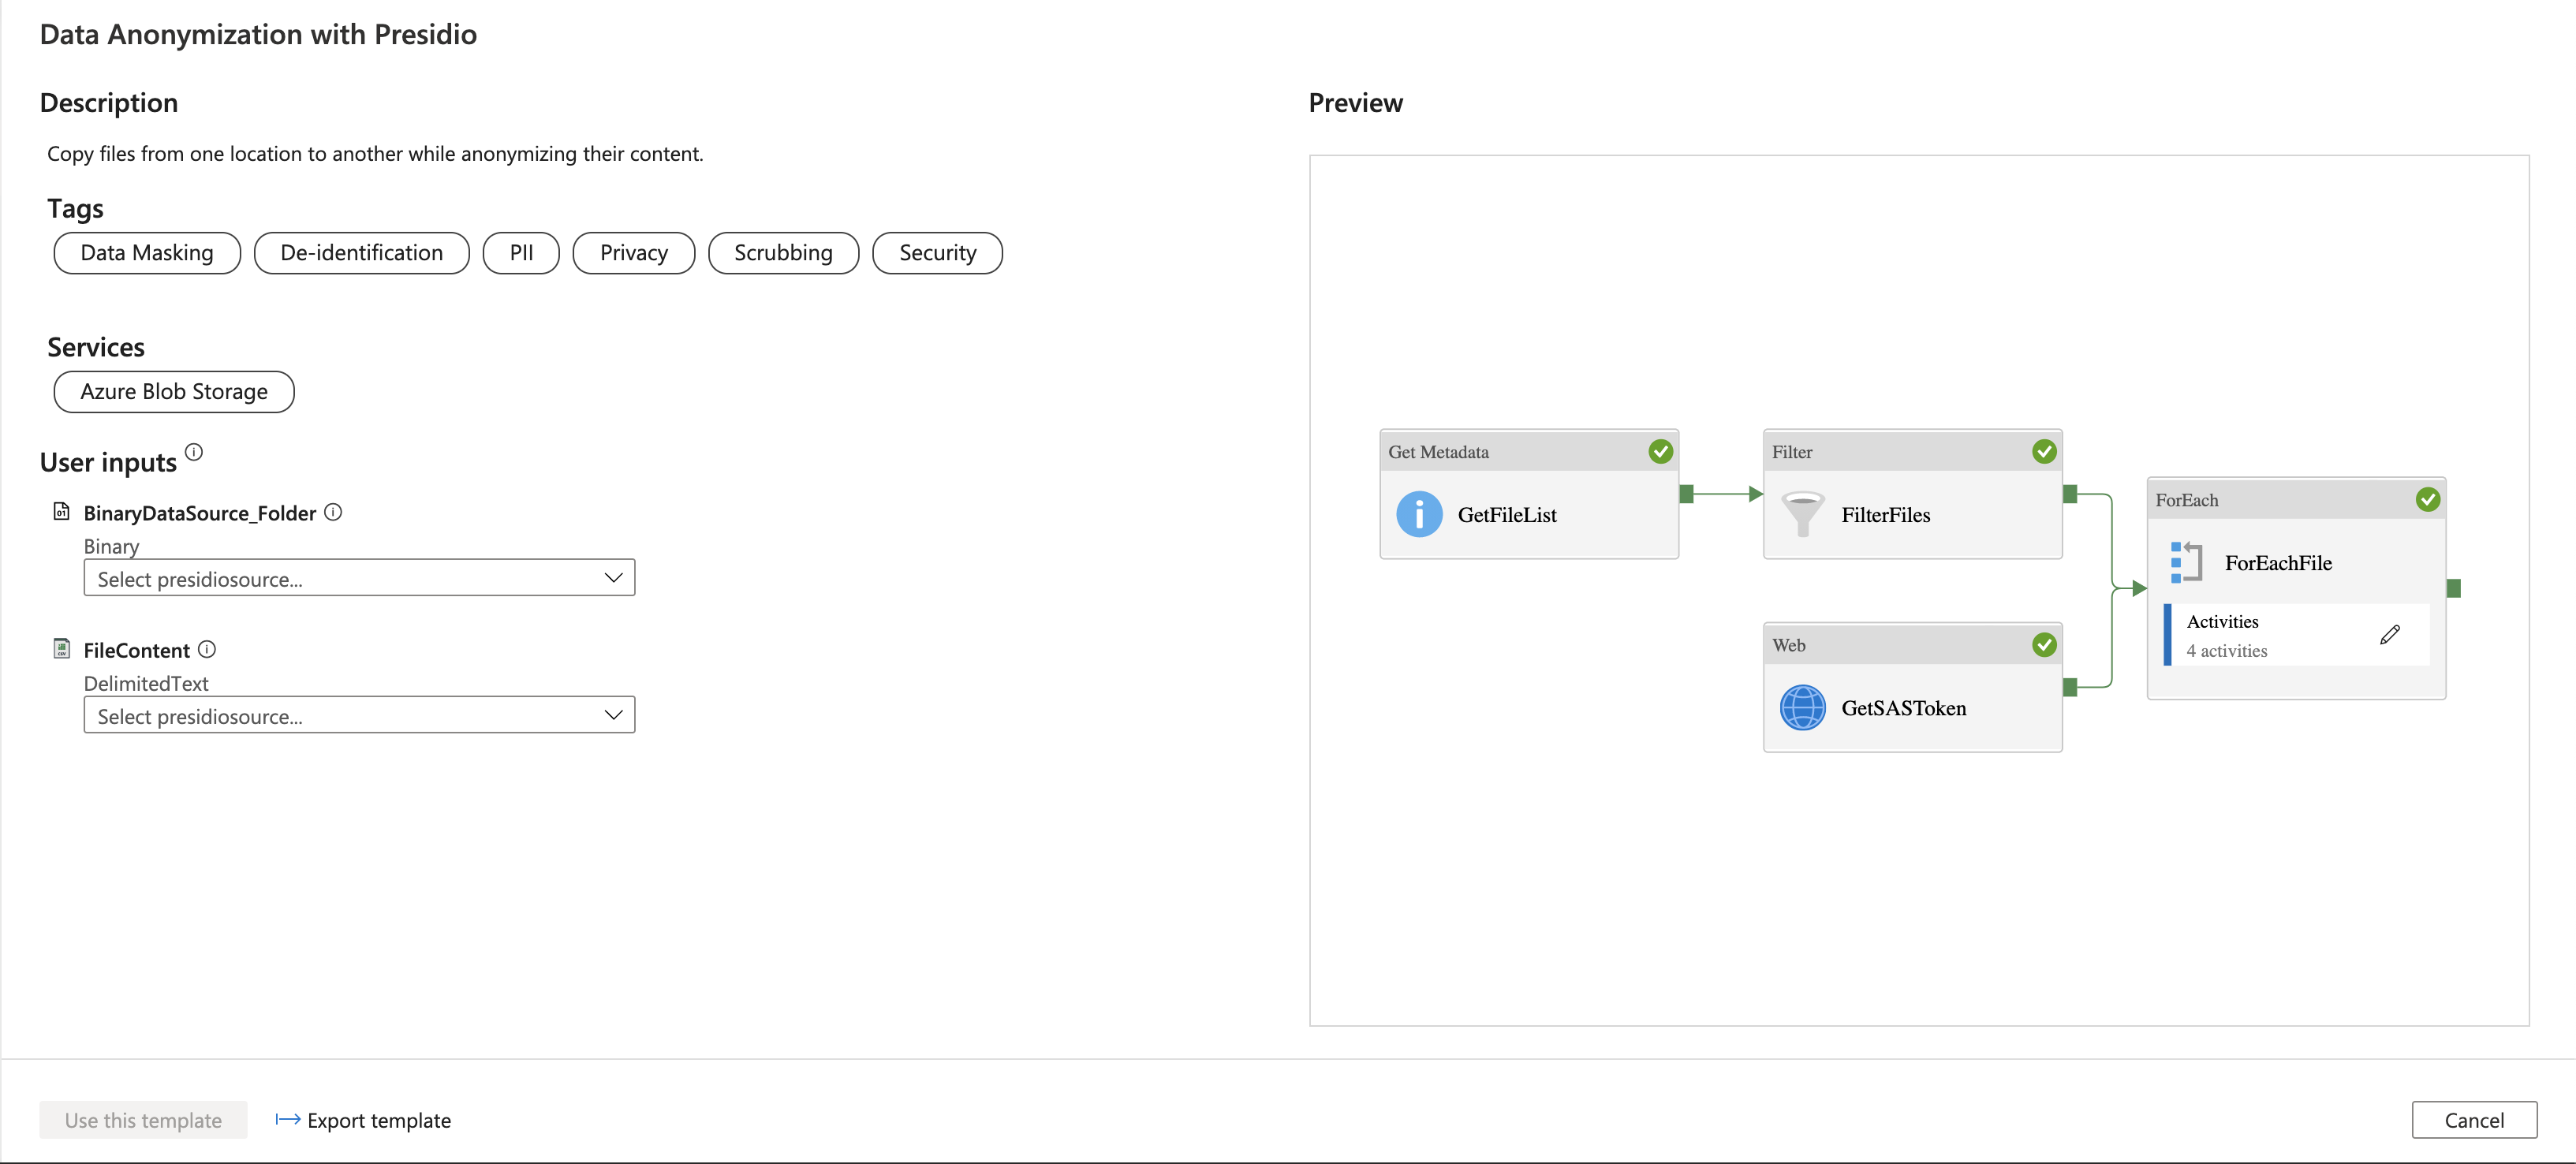Screen dimensions: 2576x1164
Task: Click the binary dataset icon for BinaryDataSource_Folder
Action: [61, 512]
